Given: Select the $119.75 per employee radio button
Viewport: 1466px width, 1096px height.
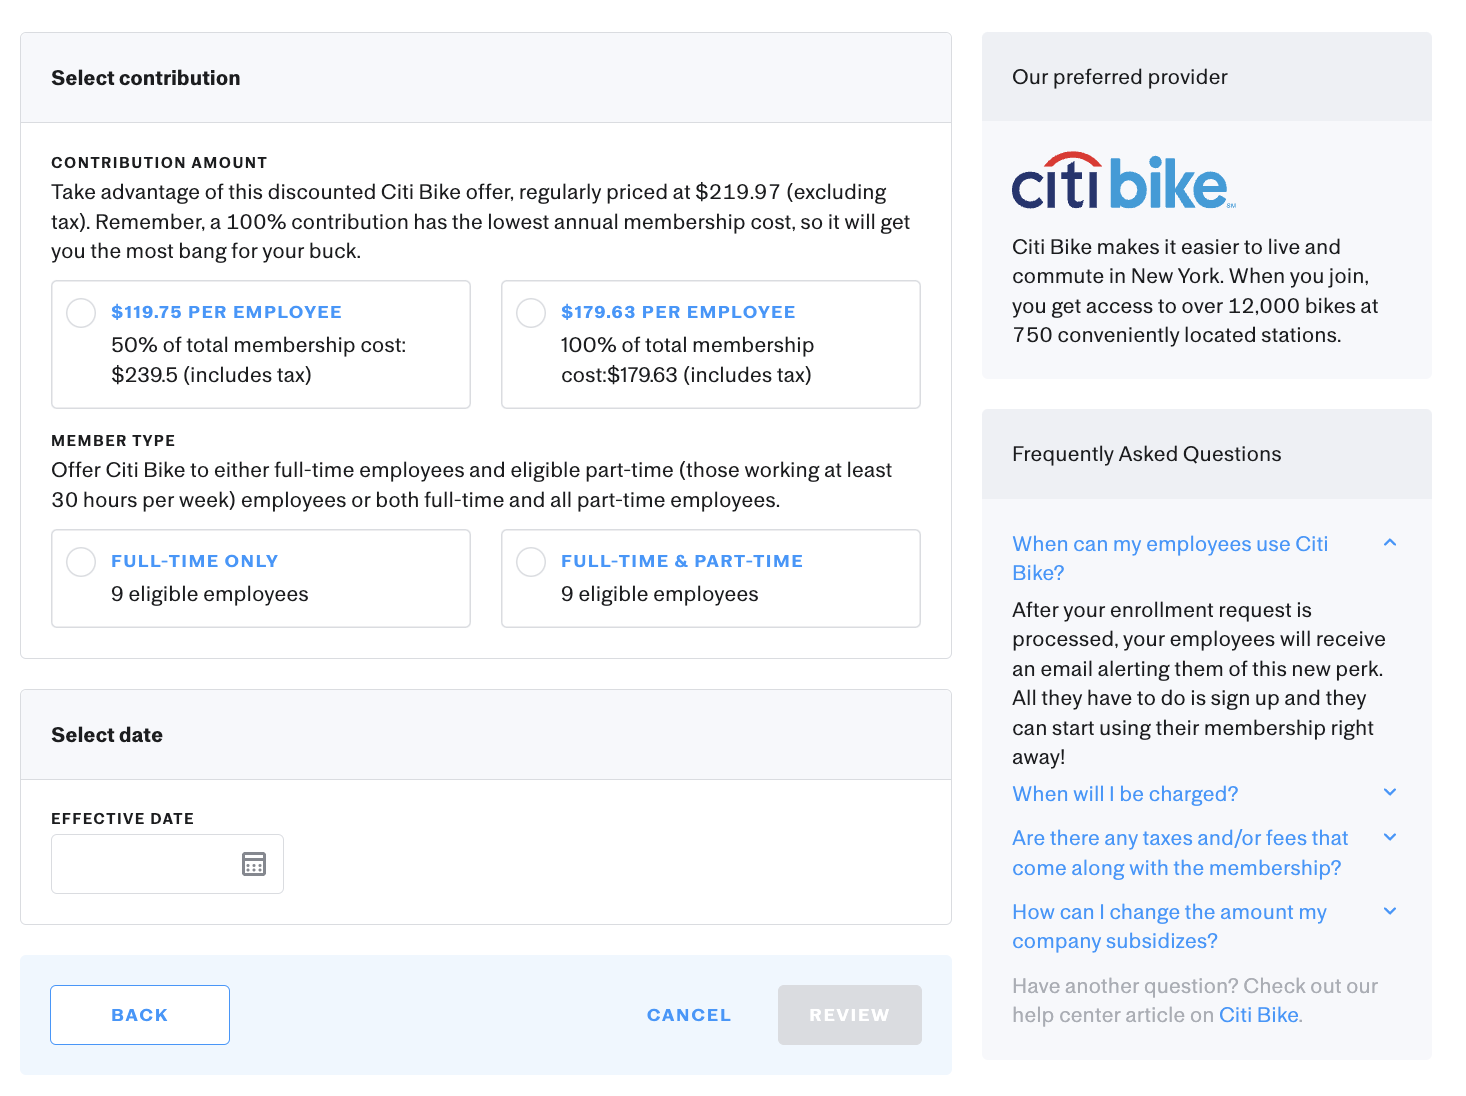Looking at the screenshot, I should click(x=81, y=312).
